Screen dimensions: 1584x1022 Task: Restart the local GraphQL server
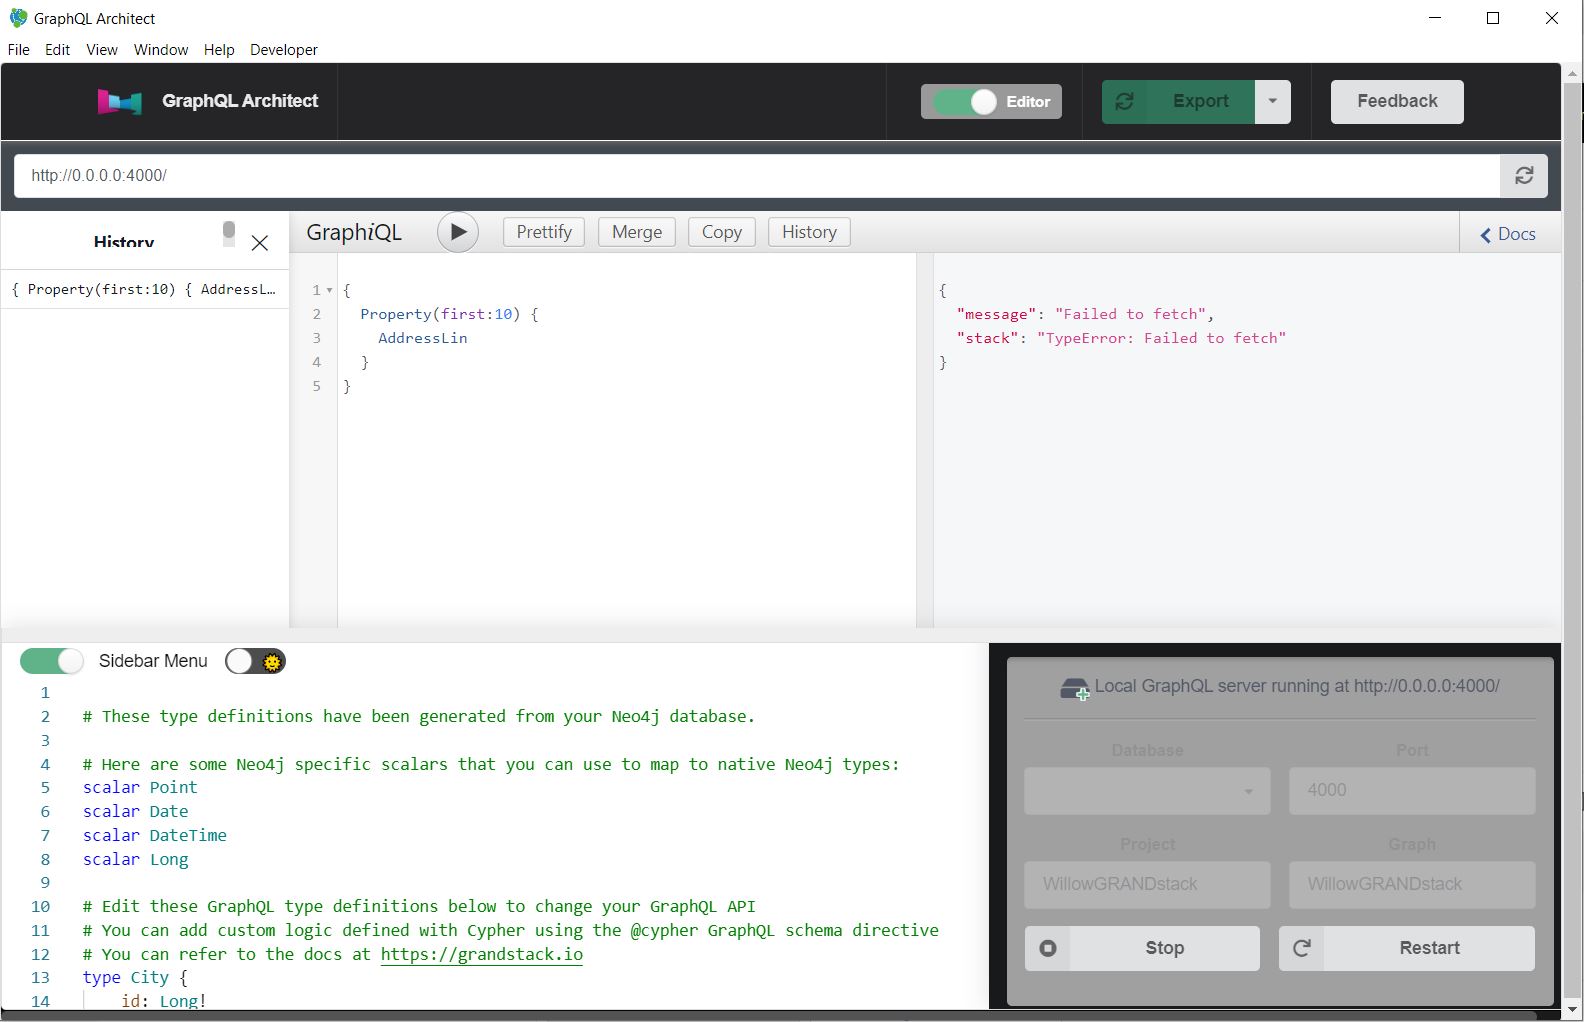[1407, 948]
